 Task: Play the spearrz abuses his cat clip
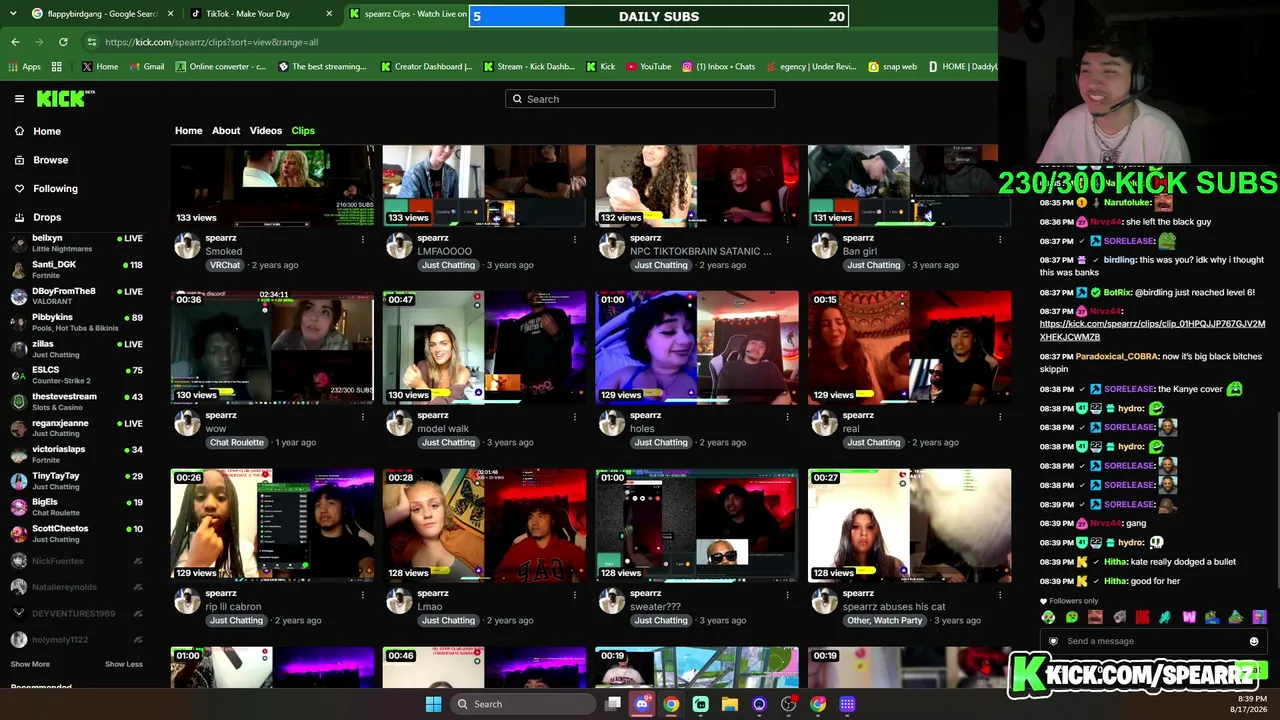tap(909, 525)
